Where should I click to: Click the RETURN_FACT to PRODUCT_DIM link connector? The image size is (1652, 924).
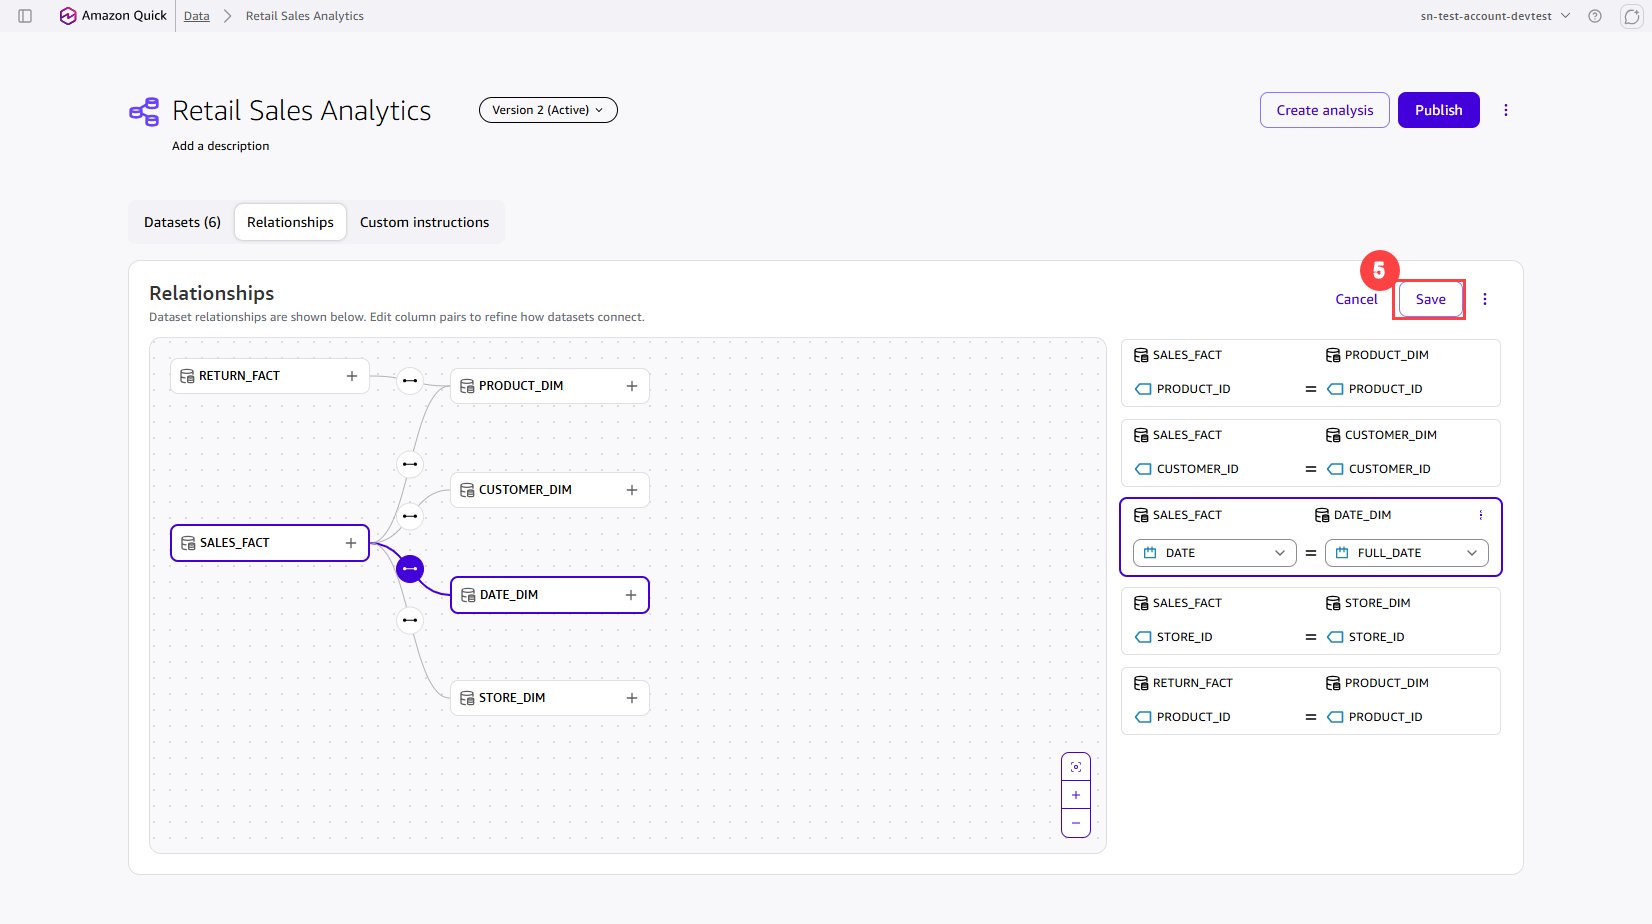[410, 381]
